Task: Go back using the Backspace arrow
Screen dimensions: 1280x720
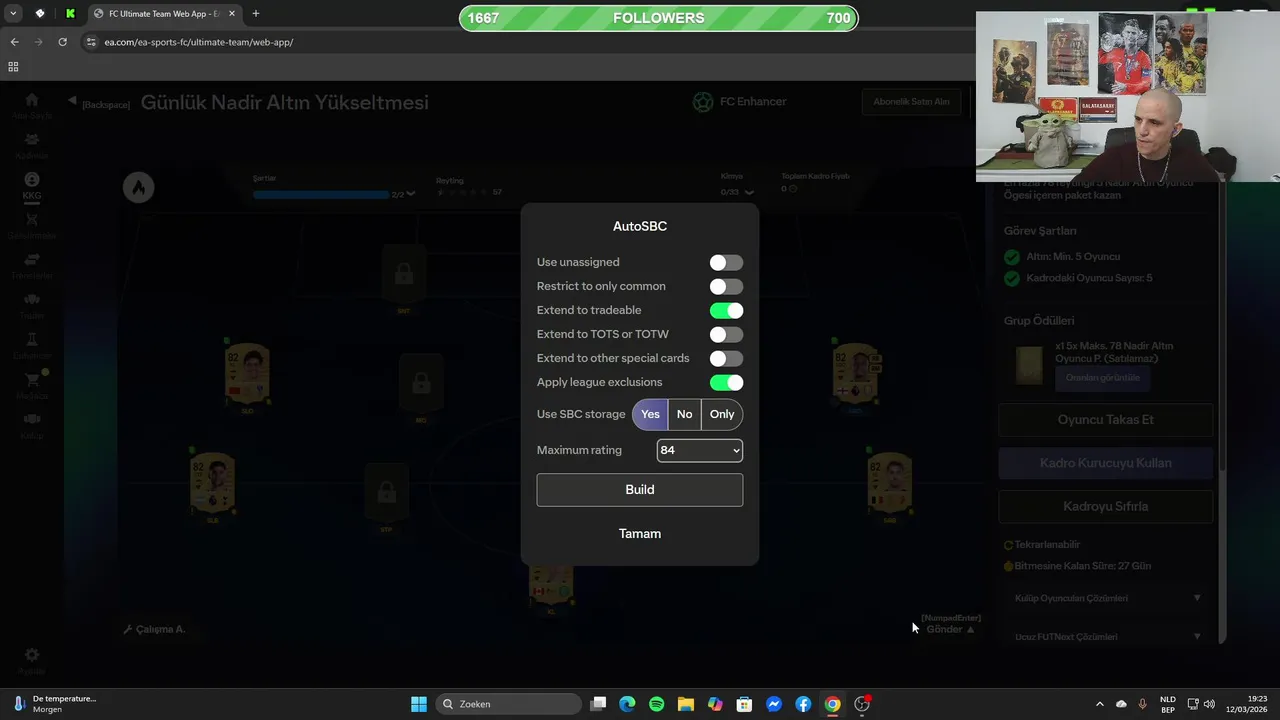Action: (72, 102)
